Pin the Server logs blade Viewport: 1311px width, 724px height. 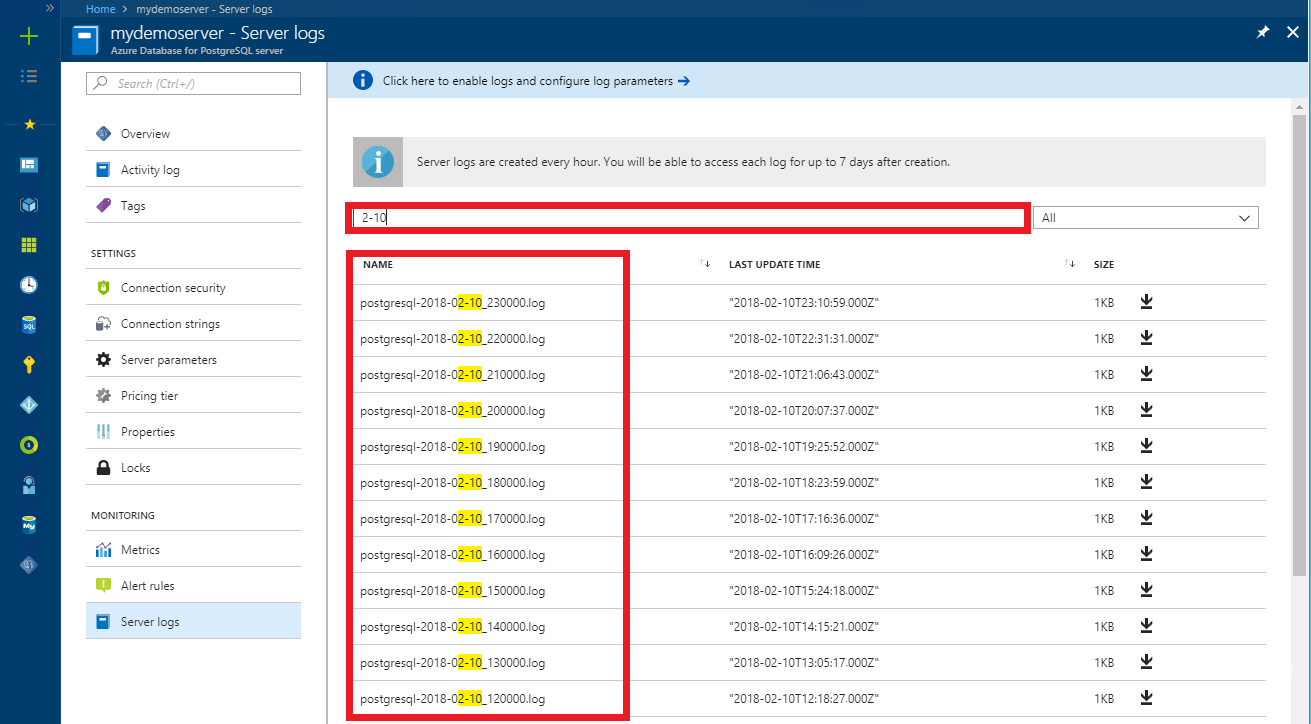pos(1263,33)
